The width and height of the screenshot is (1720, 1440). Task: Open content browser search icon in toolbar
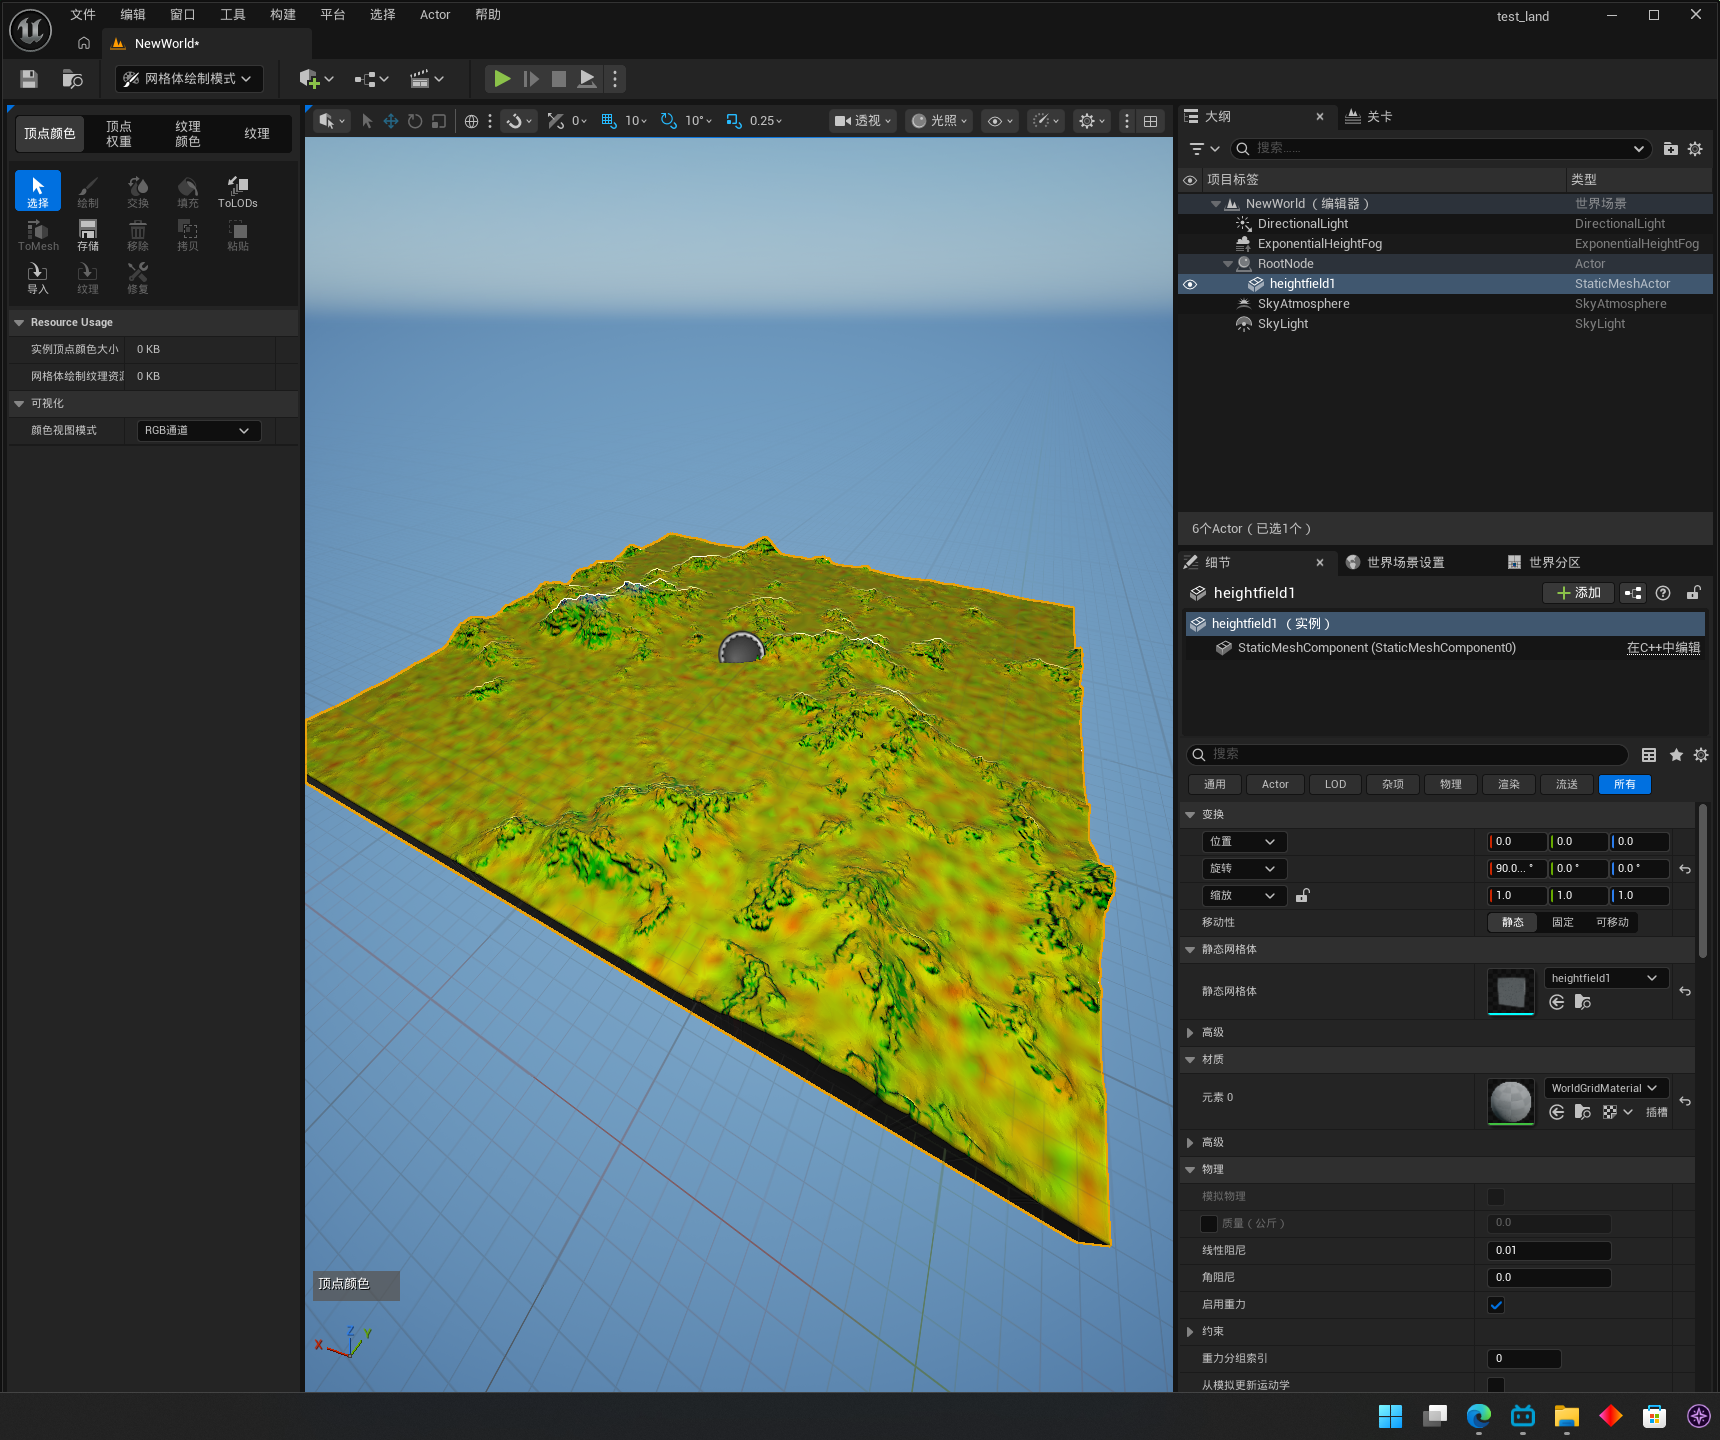click(x=72, y=79)
